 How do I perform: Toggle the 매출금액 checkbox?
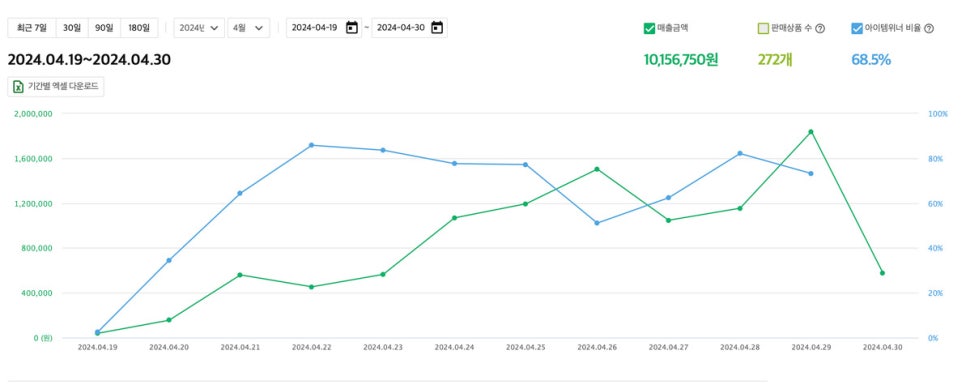[649, 28]
